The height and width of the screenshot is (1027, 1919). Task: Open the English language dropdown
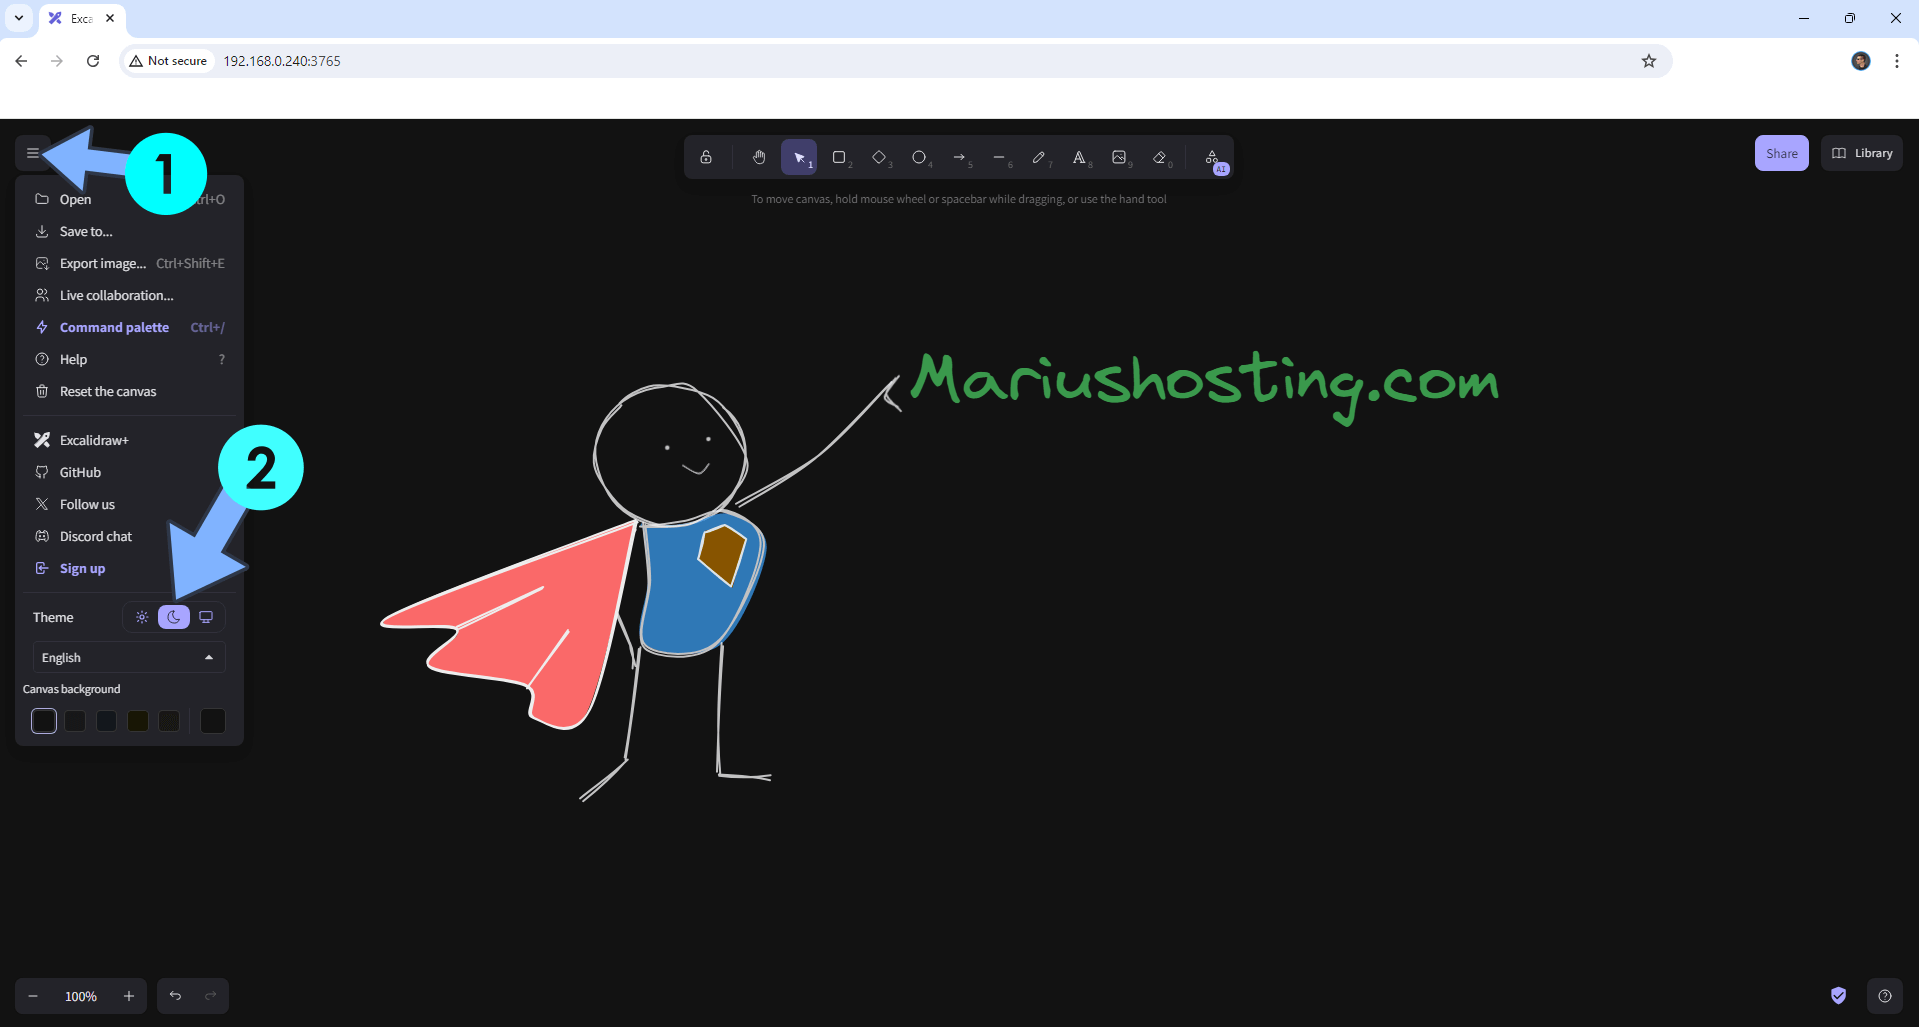click(129, 657)
